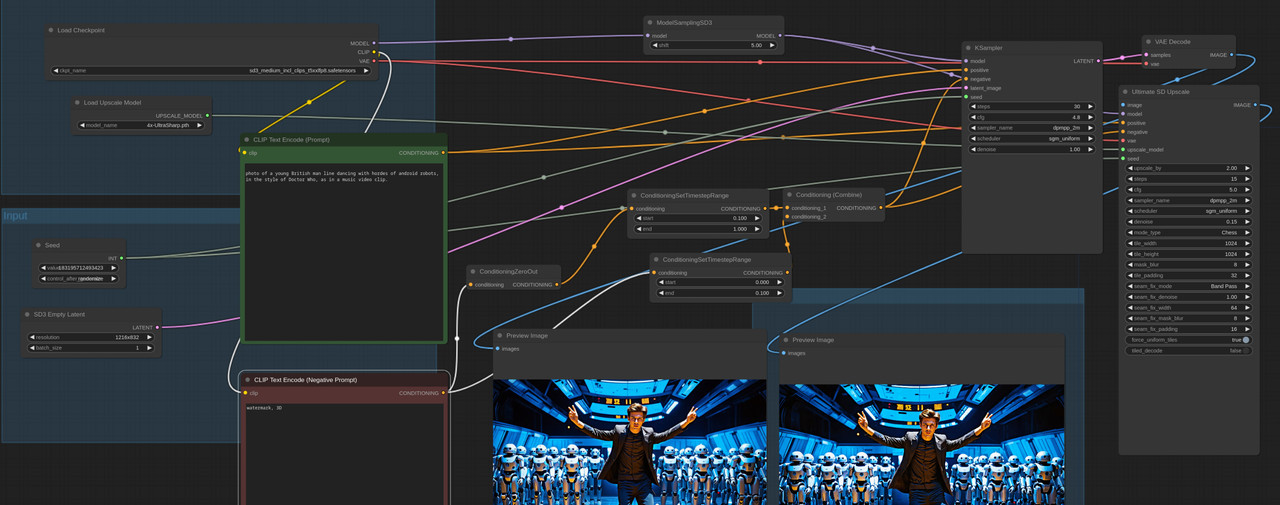This screenshot has height=505, width=1280.
Task: Click the upscale_model input socket on Ultimate SD Upscale
Action: (x=1123, y=150)
